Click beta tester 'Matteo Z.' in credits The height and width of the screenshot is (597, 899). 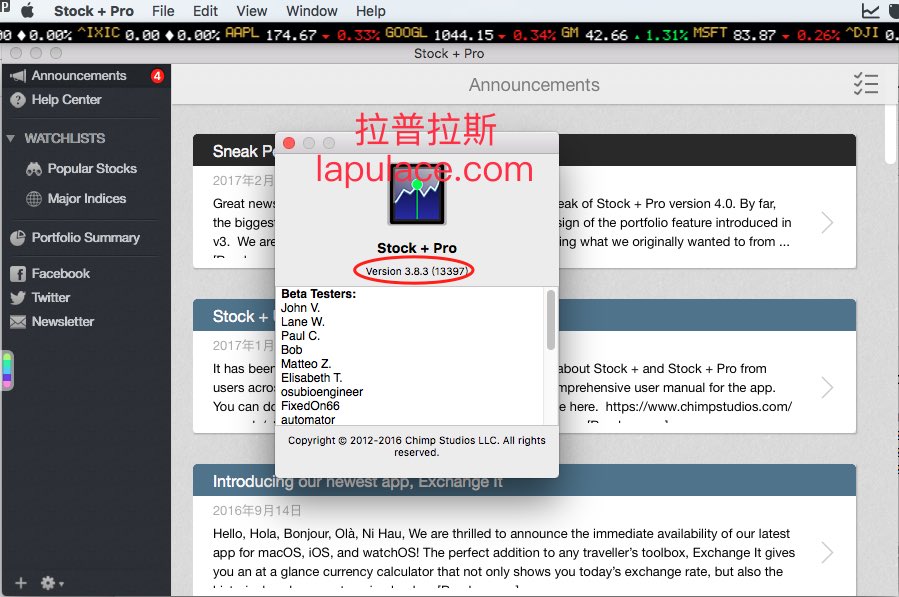click(x=306, y=364)
